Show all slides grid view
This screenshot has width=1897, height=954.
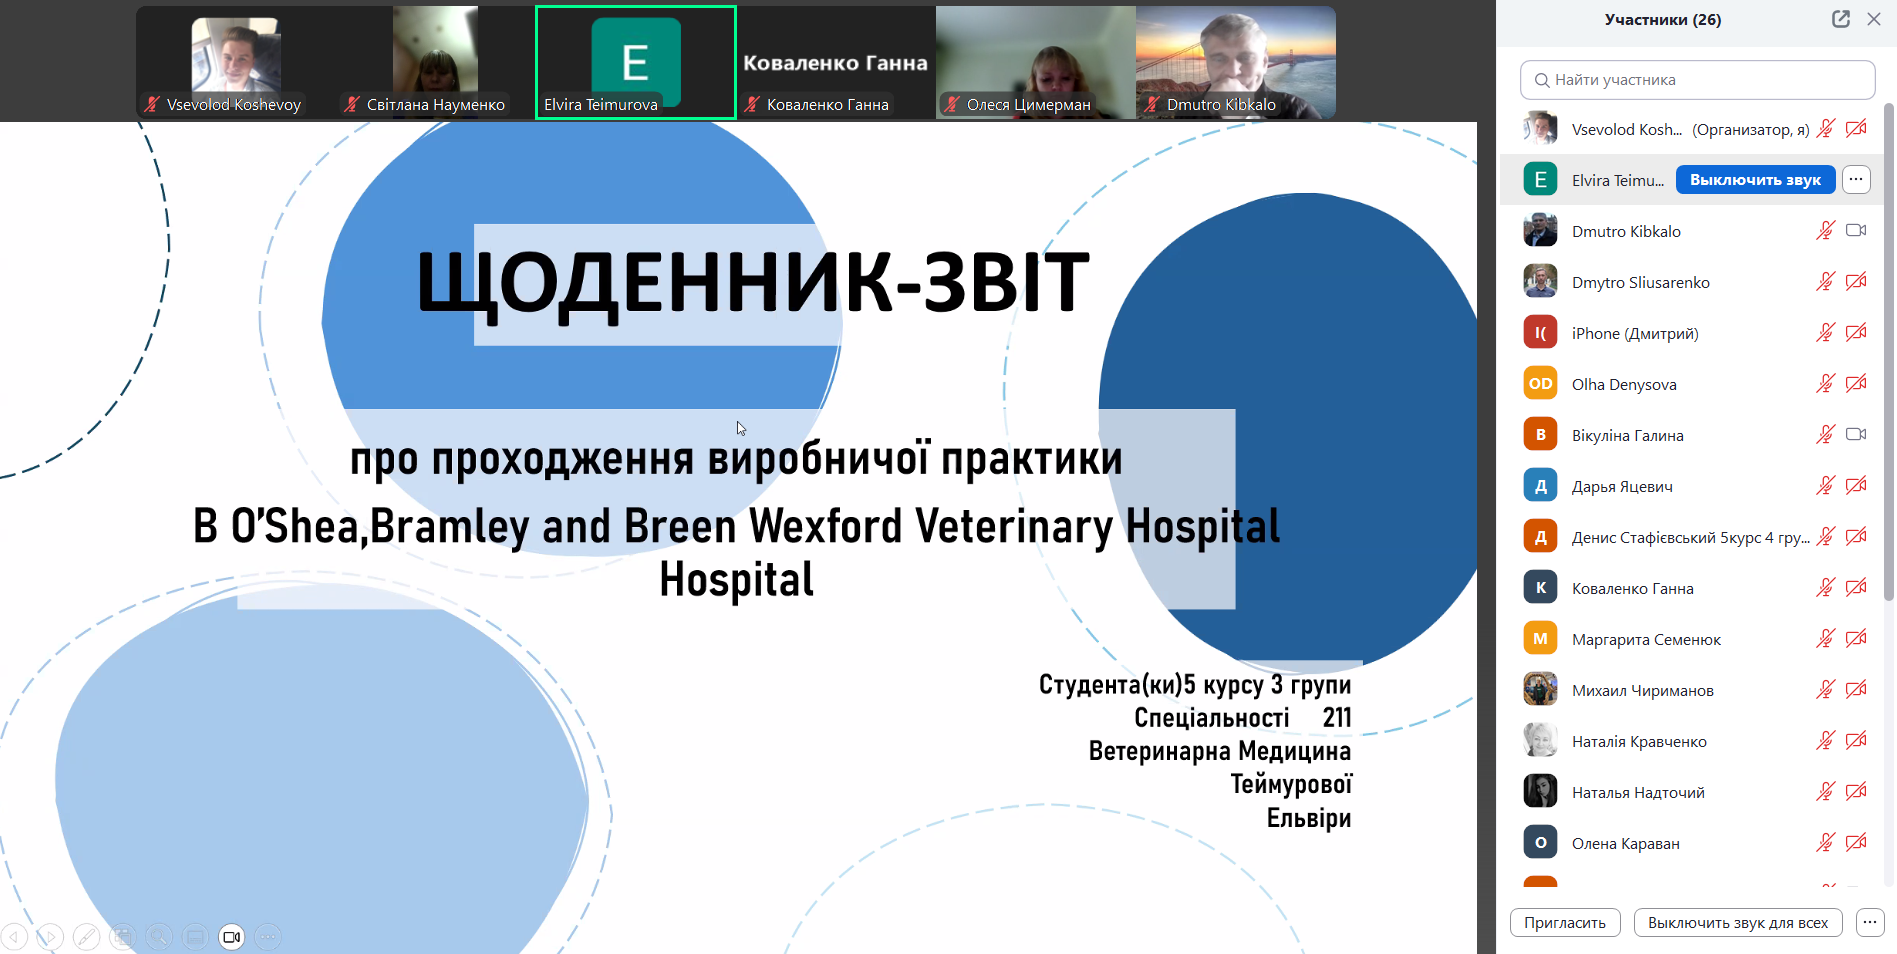pyautogui.click(x=123, y=937)
